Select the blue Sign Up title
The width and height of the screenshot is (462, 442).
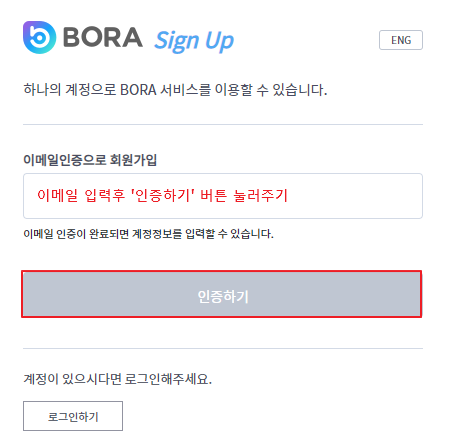[x=194, y=41]
